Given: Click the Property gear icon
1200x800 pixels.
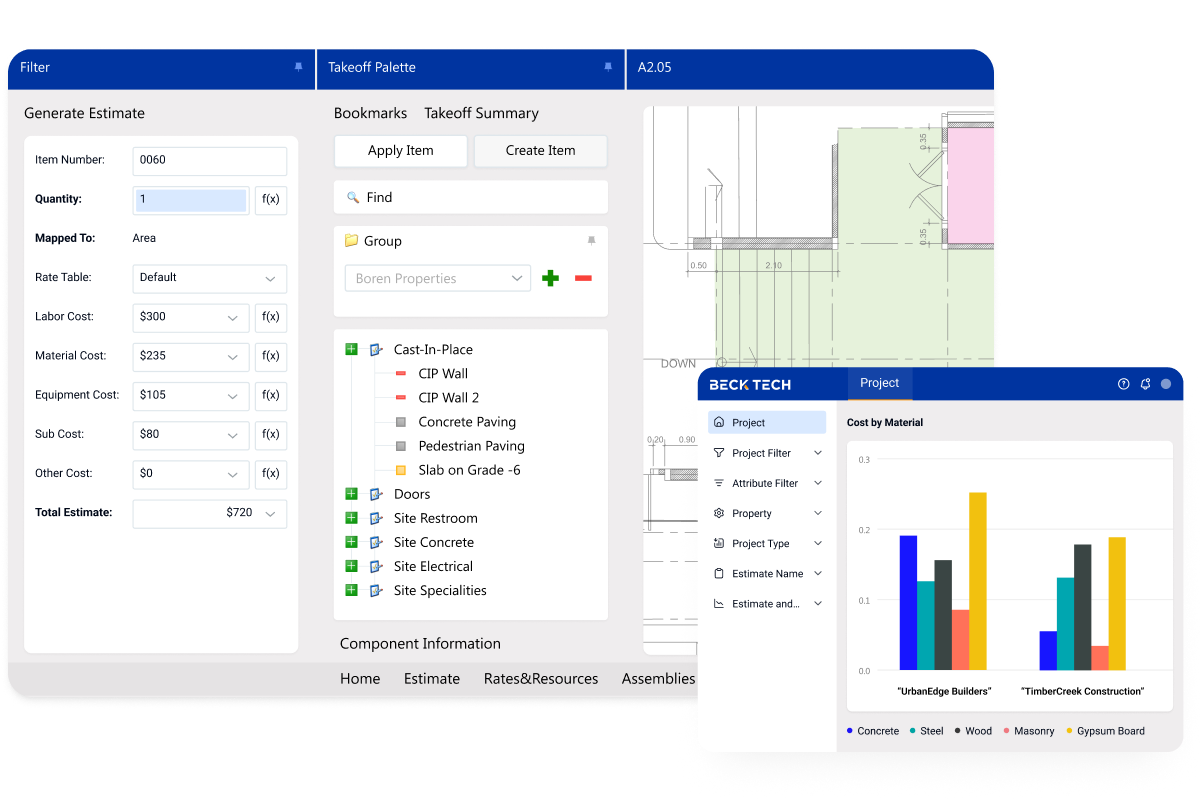Looking at the screenshot, I should 719,513.
